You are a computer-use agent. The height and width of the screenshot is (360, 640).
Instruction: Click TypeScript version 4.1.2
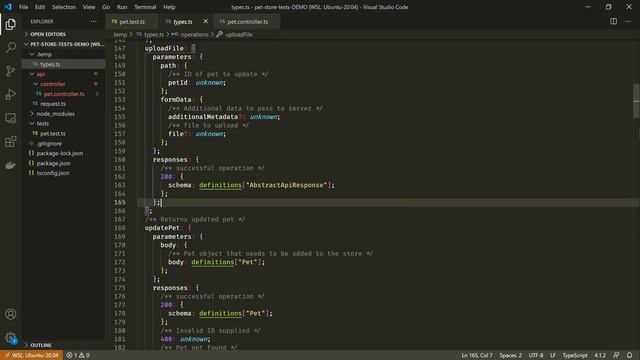tap(600, 355)
